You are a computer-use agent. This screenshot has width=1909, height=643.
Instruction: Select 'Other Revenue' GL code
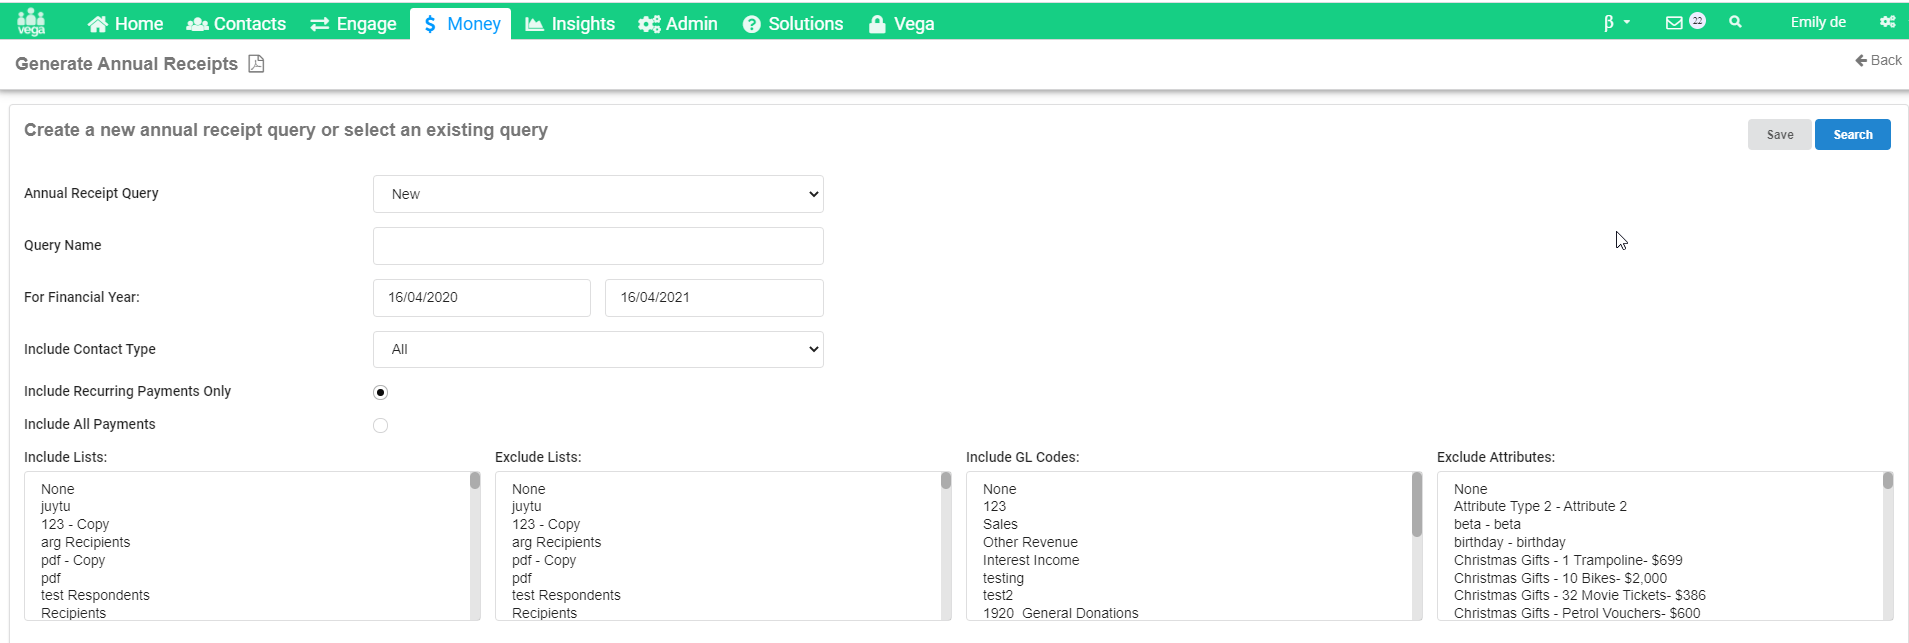(1030, 542)
